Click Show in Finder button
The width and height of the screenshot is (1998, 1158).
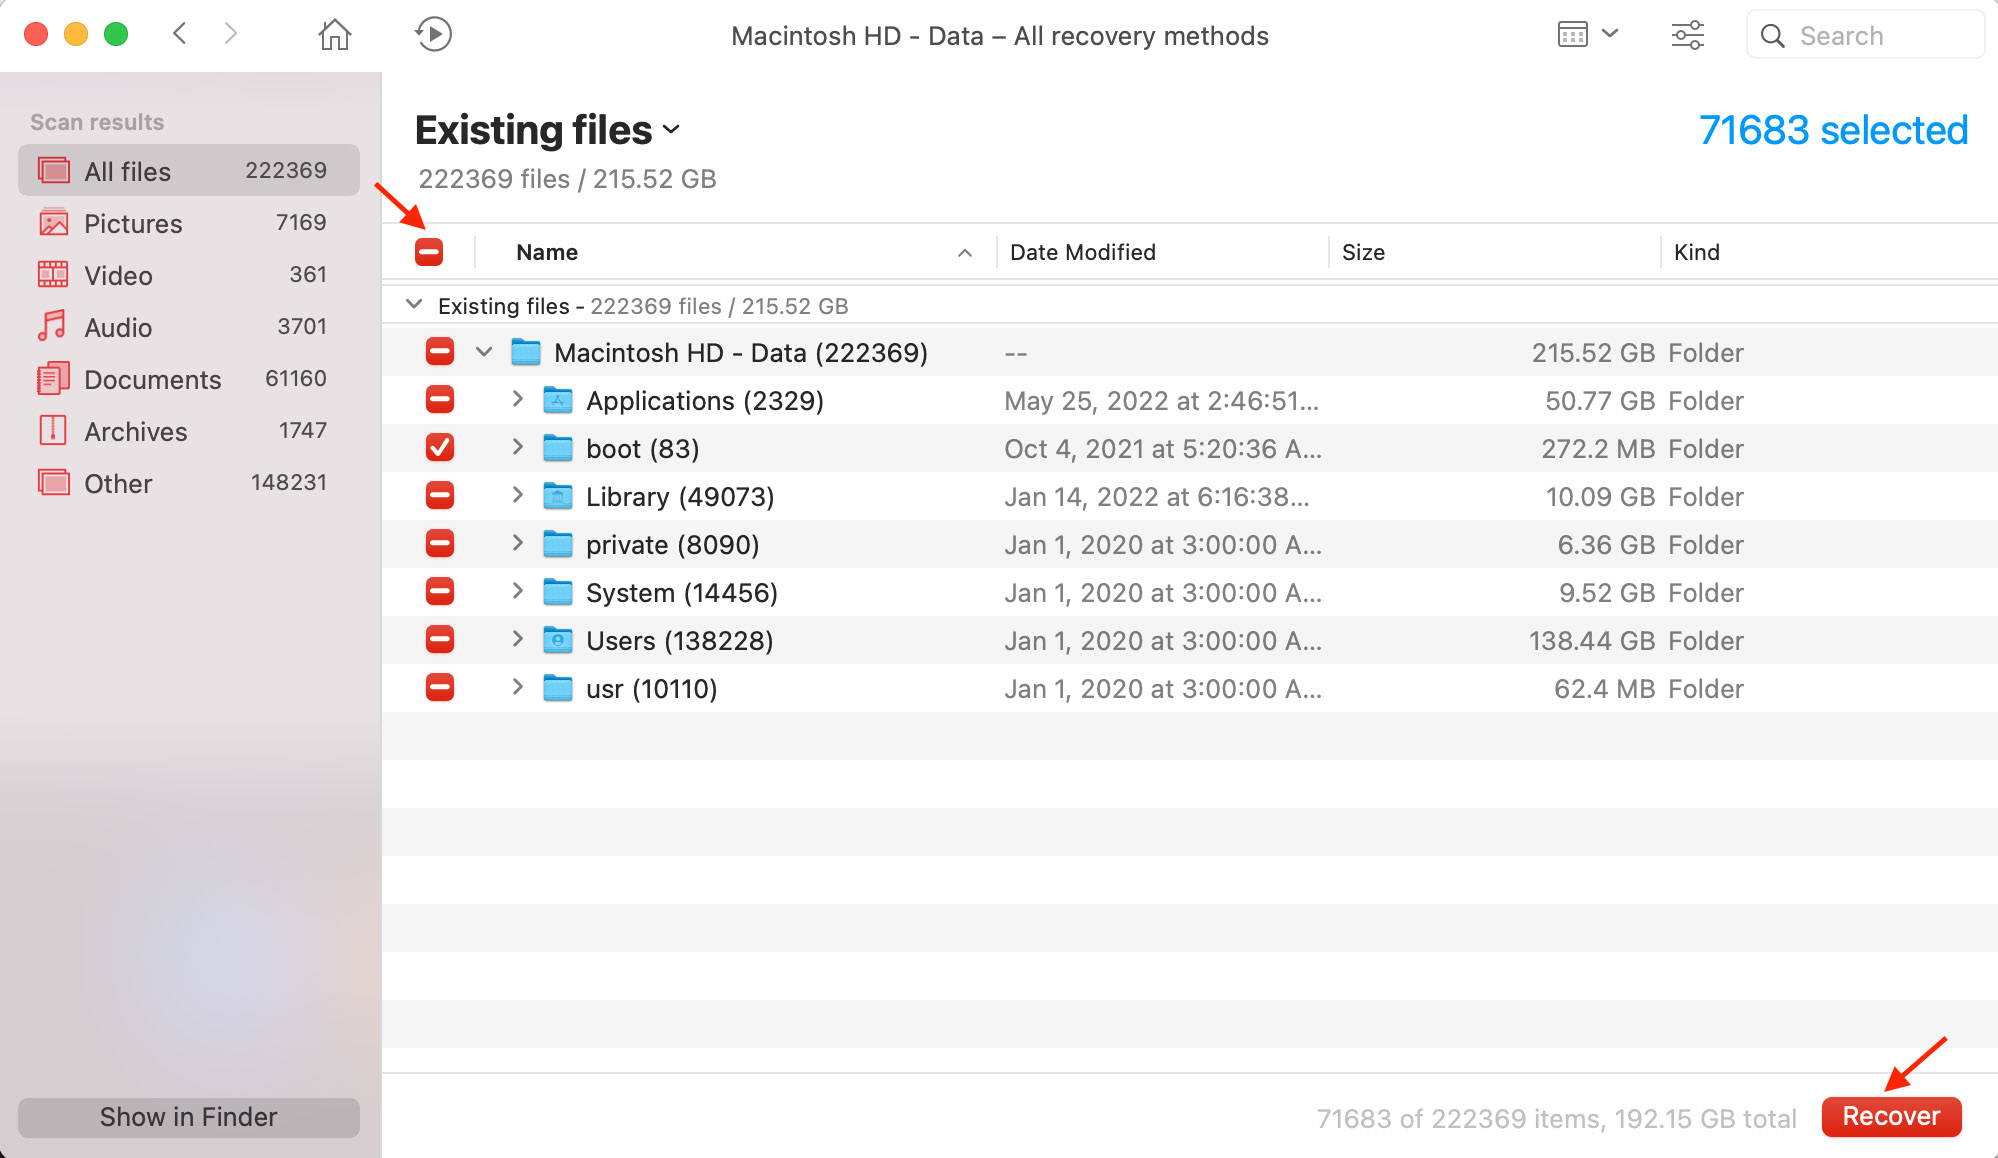point(187,1117)
